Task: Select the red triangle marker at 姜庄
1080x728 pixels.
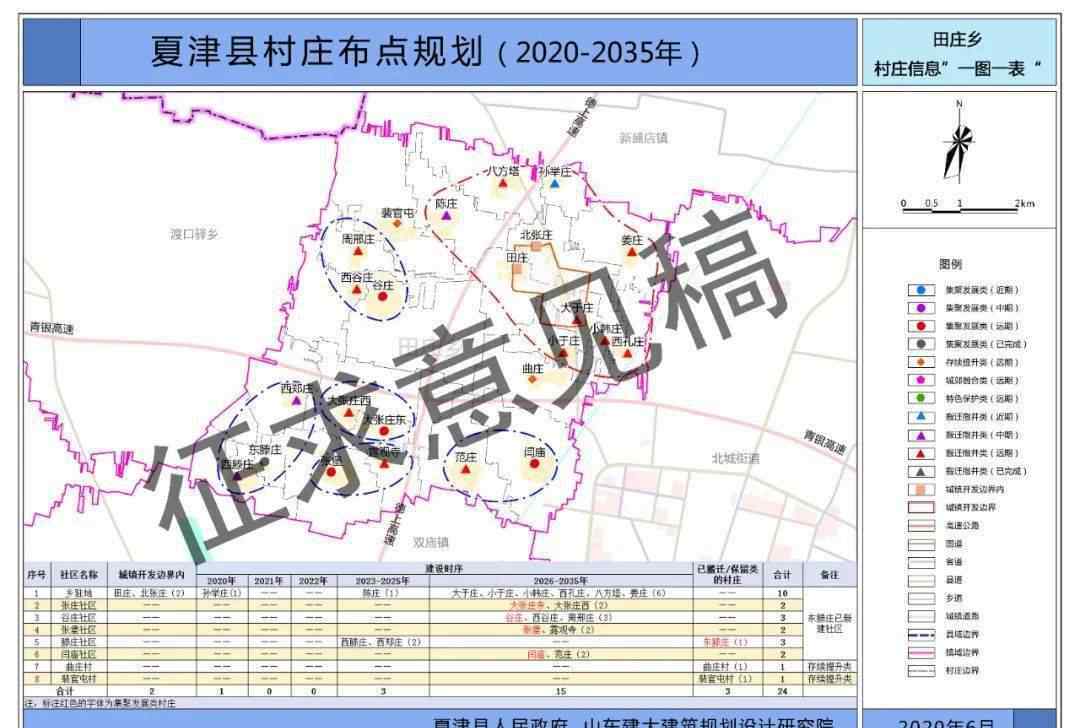Action: (x=632, y=253)
